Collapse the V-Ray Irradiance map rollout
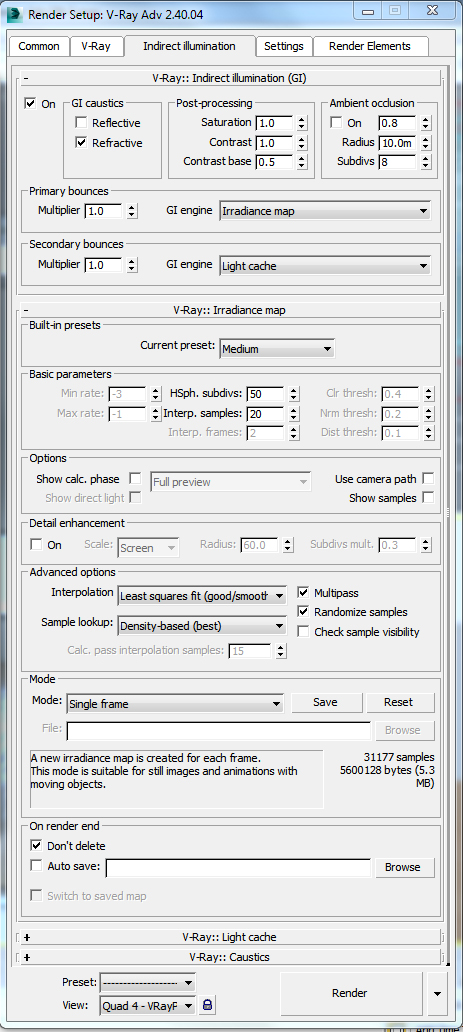Screen dimensions: 463x1032 pos(231,309)
